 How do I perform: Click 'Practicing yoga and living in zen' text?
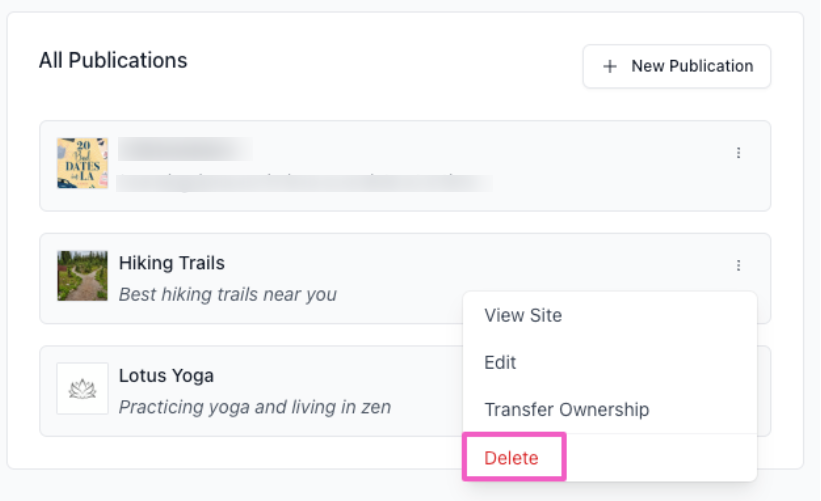click(x=254, y=407)
